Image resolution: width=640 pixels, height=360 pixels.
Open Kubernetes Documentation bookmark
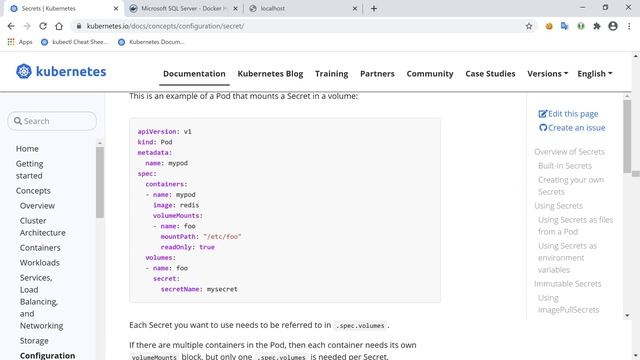coord(151,42)
